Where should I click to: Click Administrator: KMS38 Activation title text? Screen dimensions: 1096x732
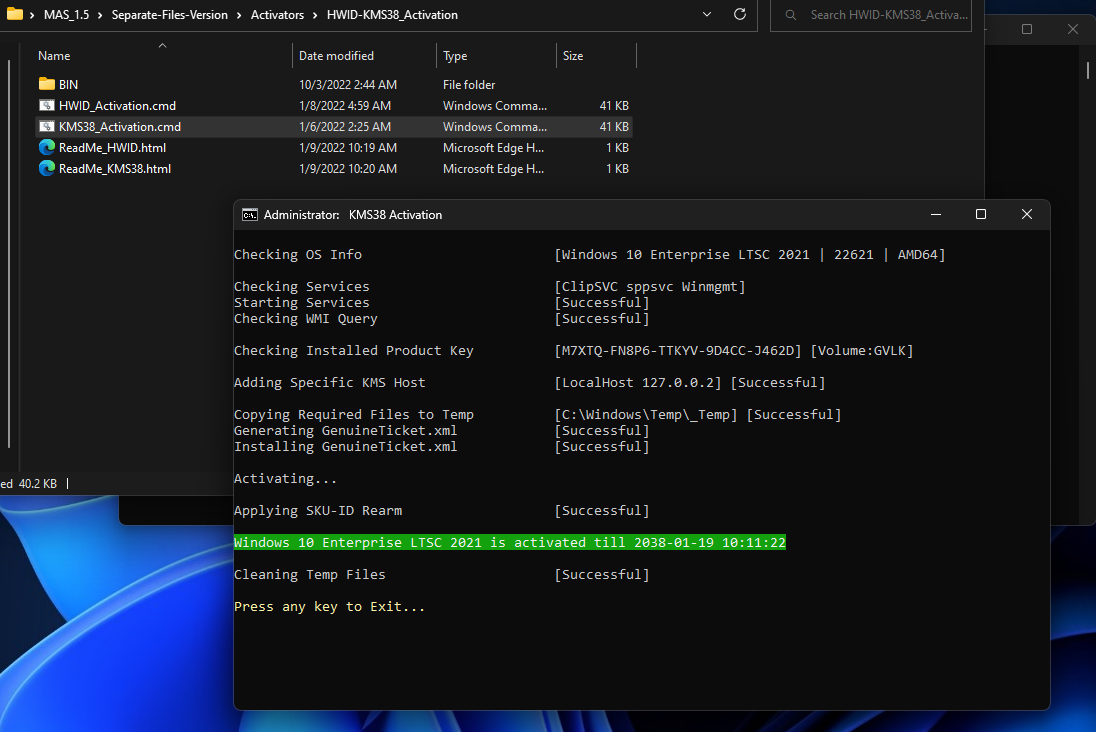coord(353,215)
